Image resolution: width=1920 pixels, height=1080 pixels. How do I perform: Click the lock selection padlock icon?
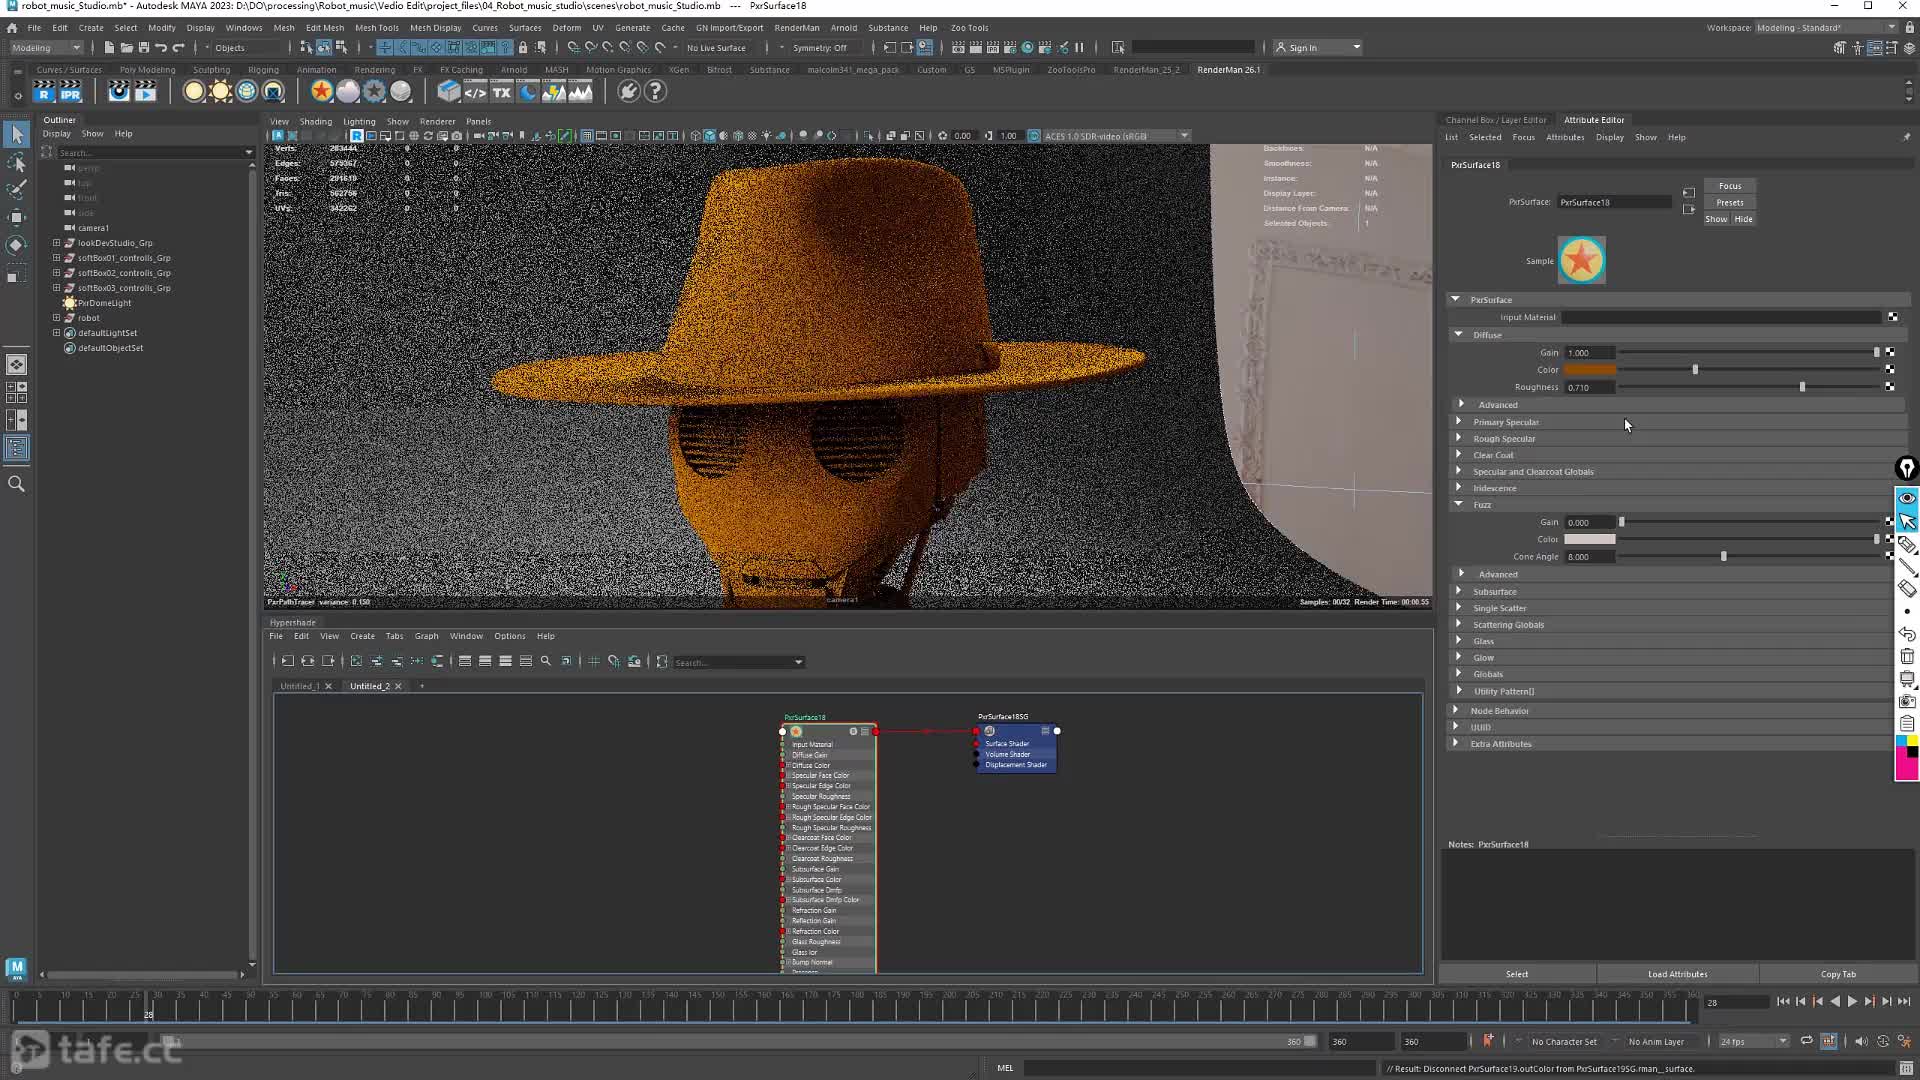pos(523,47)
